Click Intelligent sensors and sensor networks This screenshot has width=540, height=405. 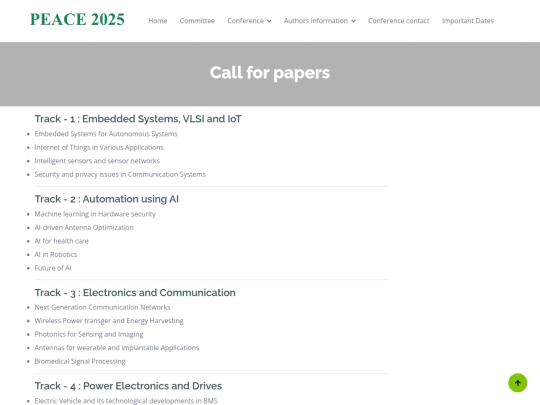(x=97, y=161)
